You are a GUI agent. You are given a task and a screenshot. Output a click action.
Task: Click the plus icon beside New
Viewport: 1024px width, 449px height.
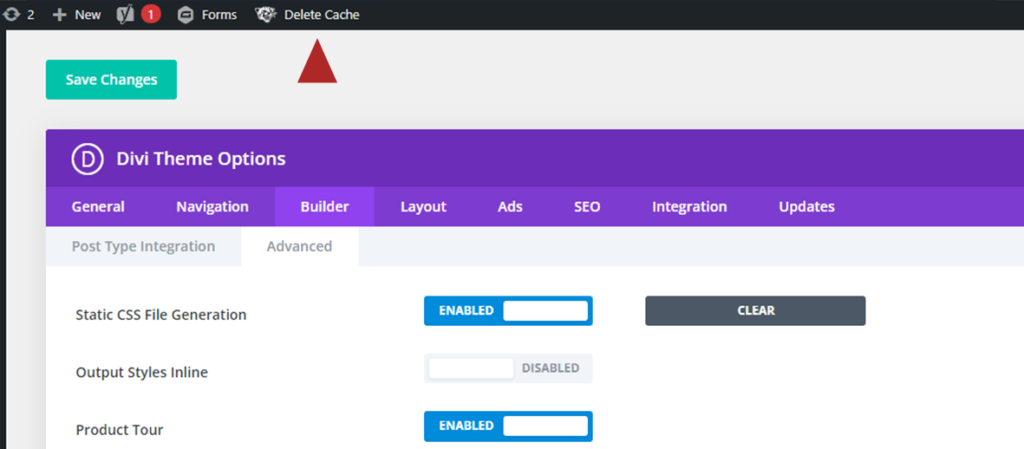pyautogui.click(x=60, y=14)
